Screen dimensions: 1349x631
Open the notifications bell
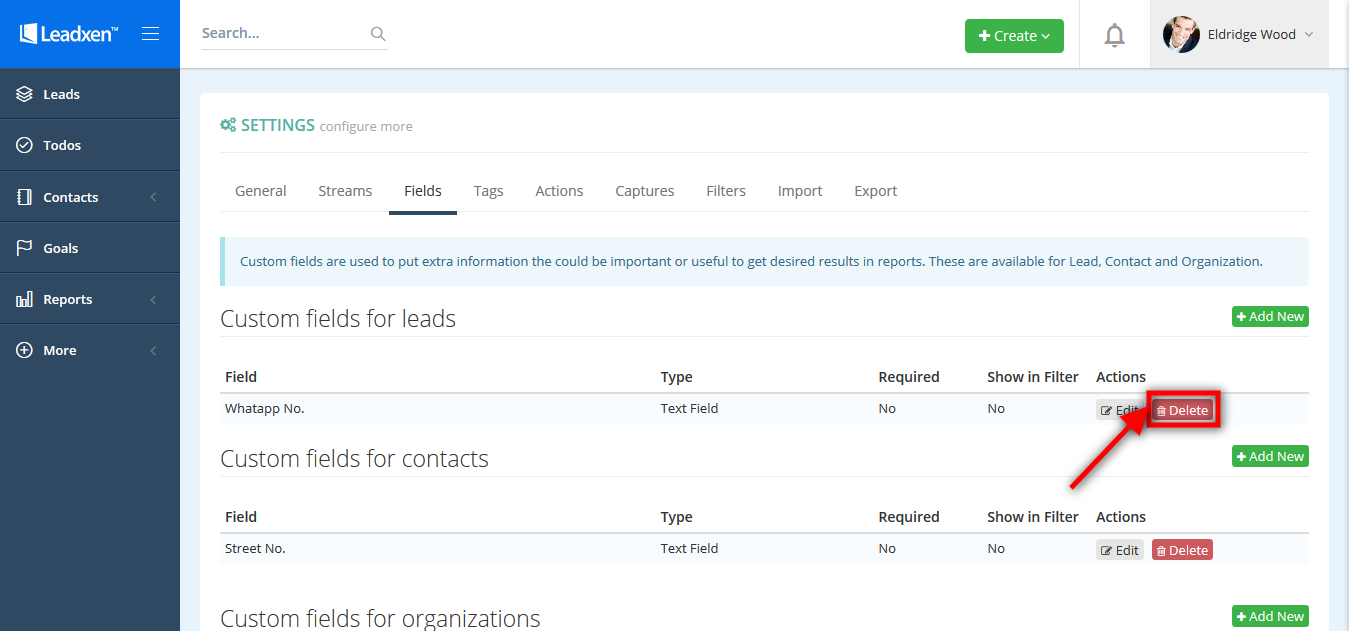(1114, 35)
